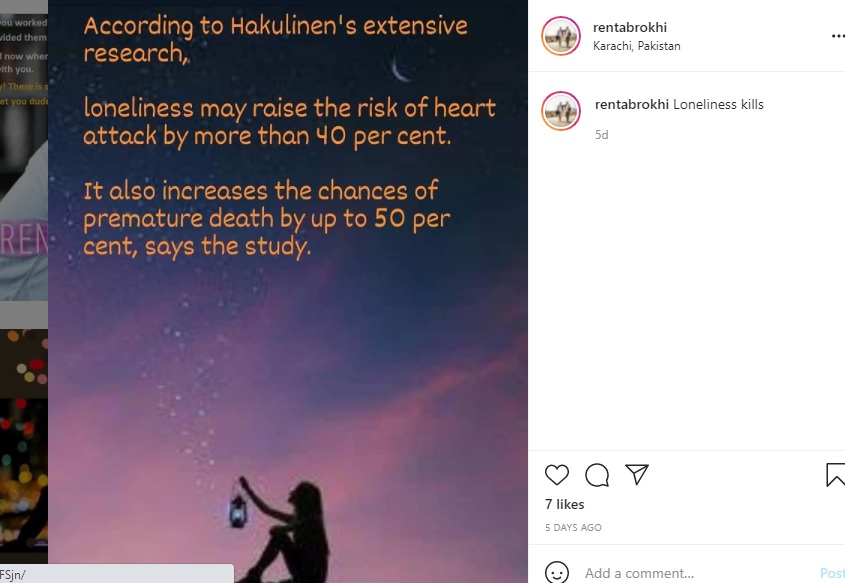Focus the Add a comment field
This screenshot has height=583, width=845.
[695, 573]
